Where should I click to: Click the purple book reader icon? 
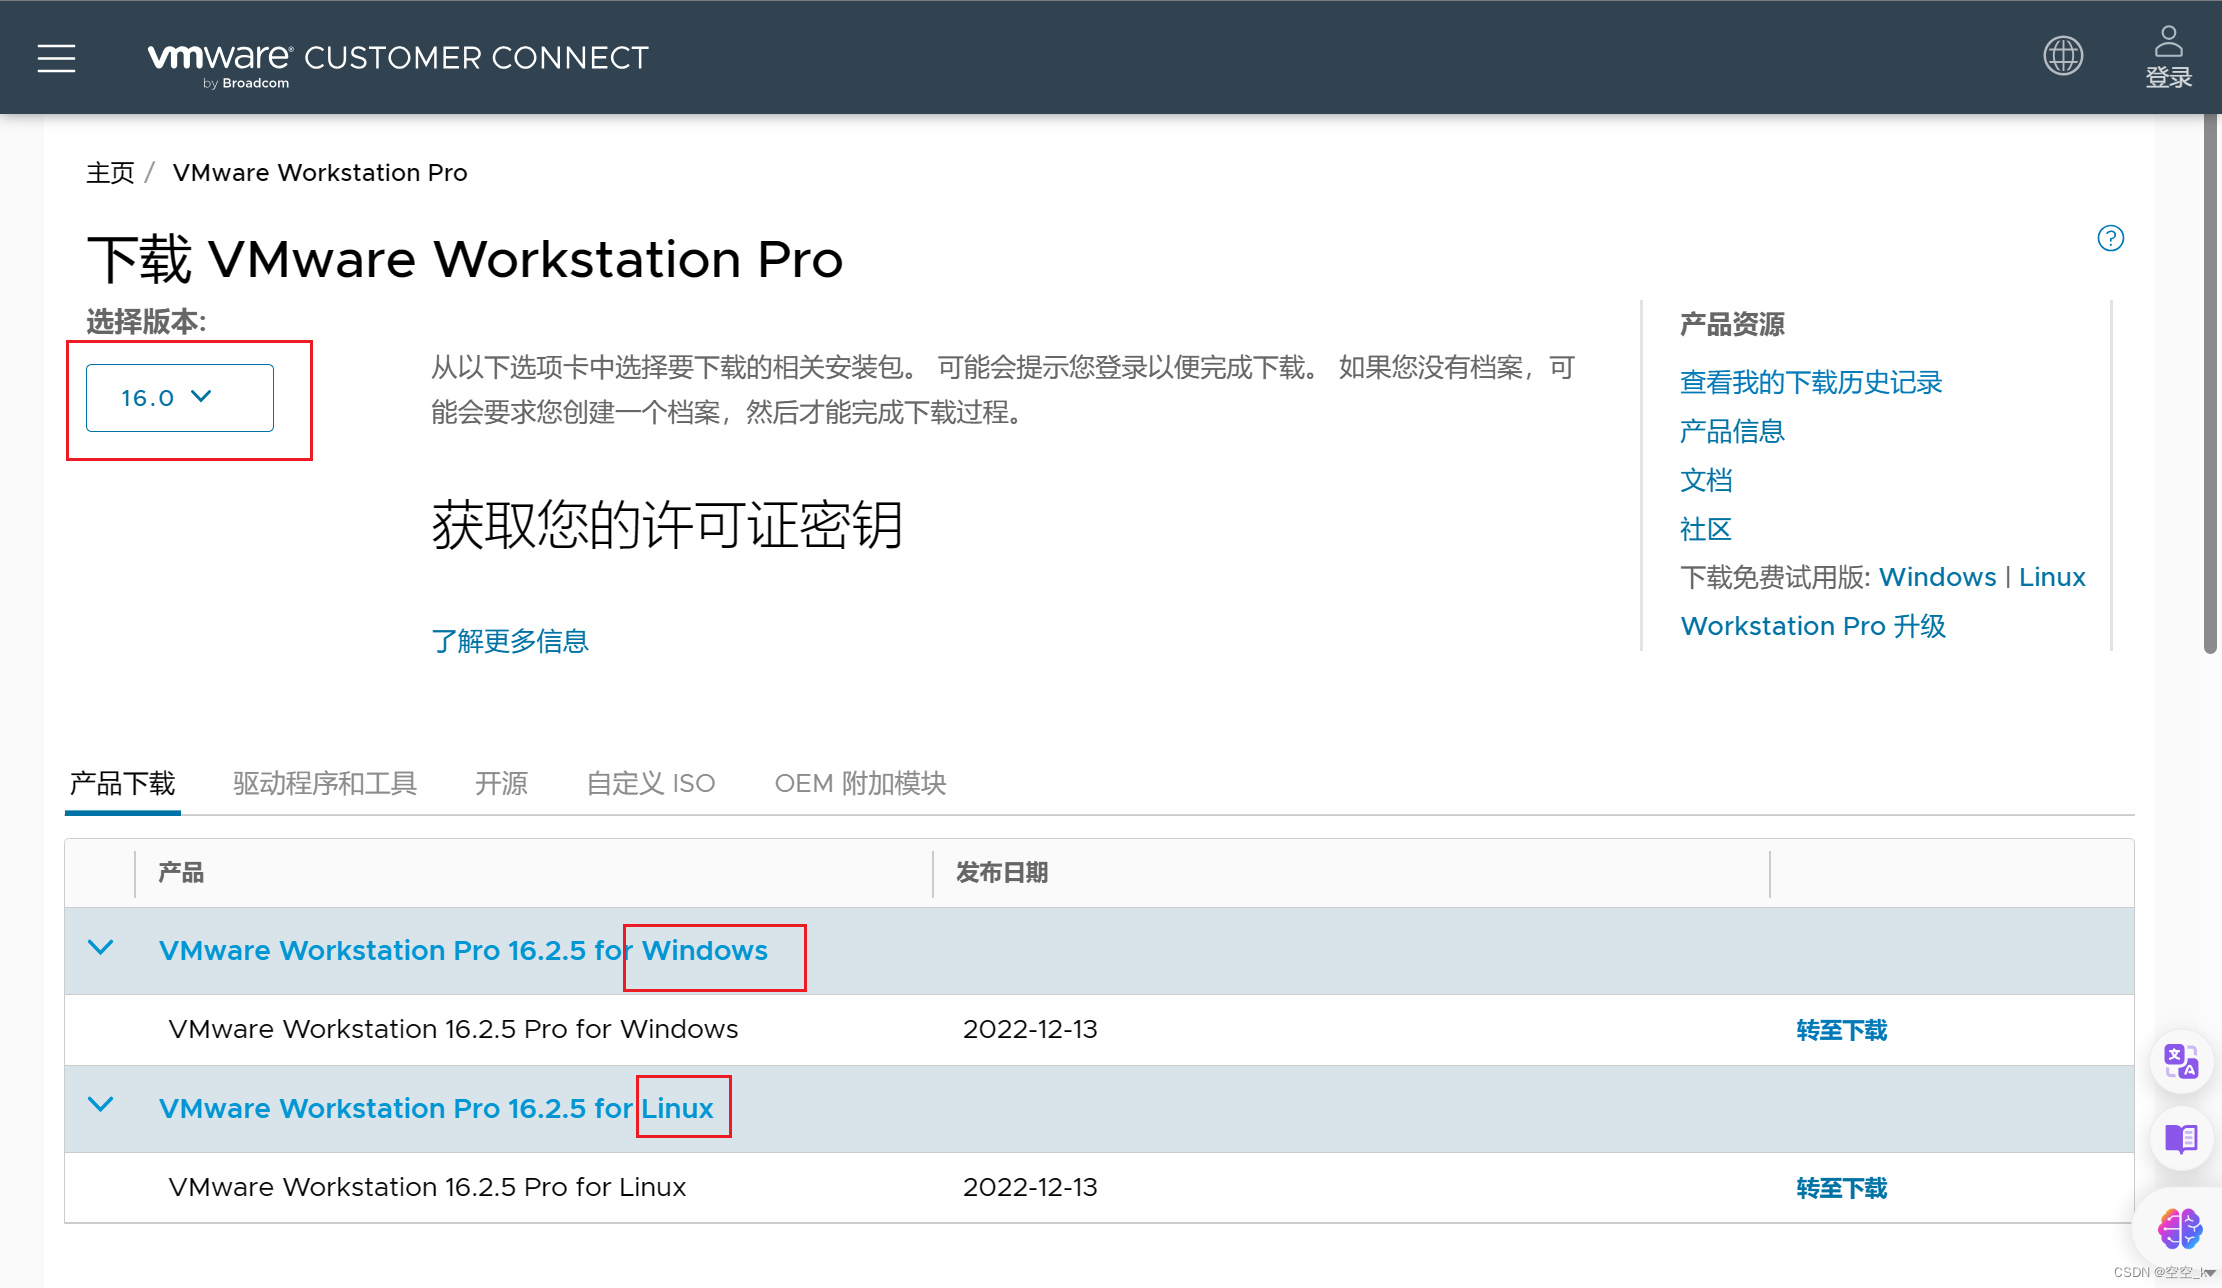tap(2181, 1138)
